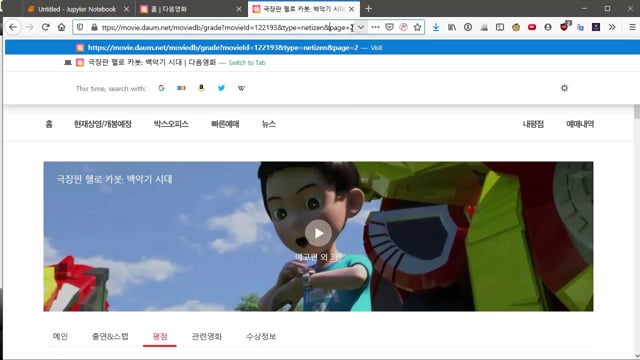Click the movie title text on banner
This screenshot has height=360, width=640.
(x=114, y=179)
